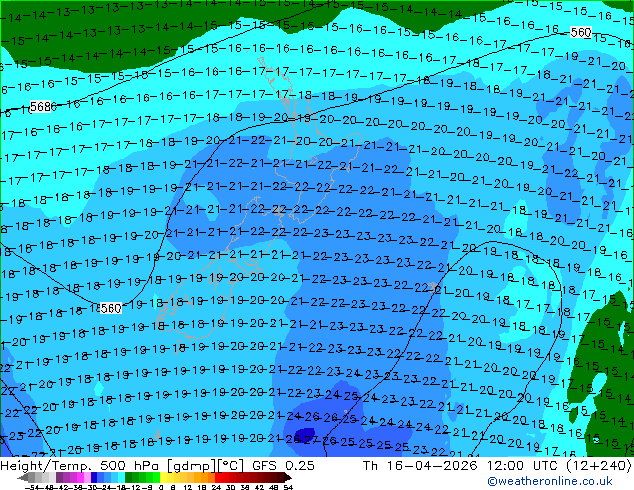Image resolution: width=634 pixels, height=490 pixels.
Task: Open the weatheronline.co.uk link
Action: (x=550, y=481)
